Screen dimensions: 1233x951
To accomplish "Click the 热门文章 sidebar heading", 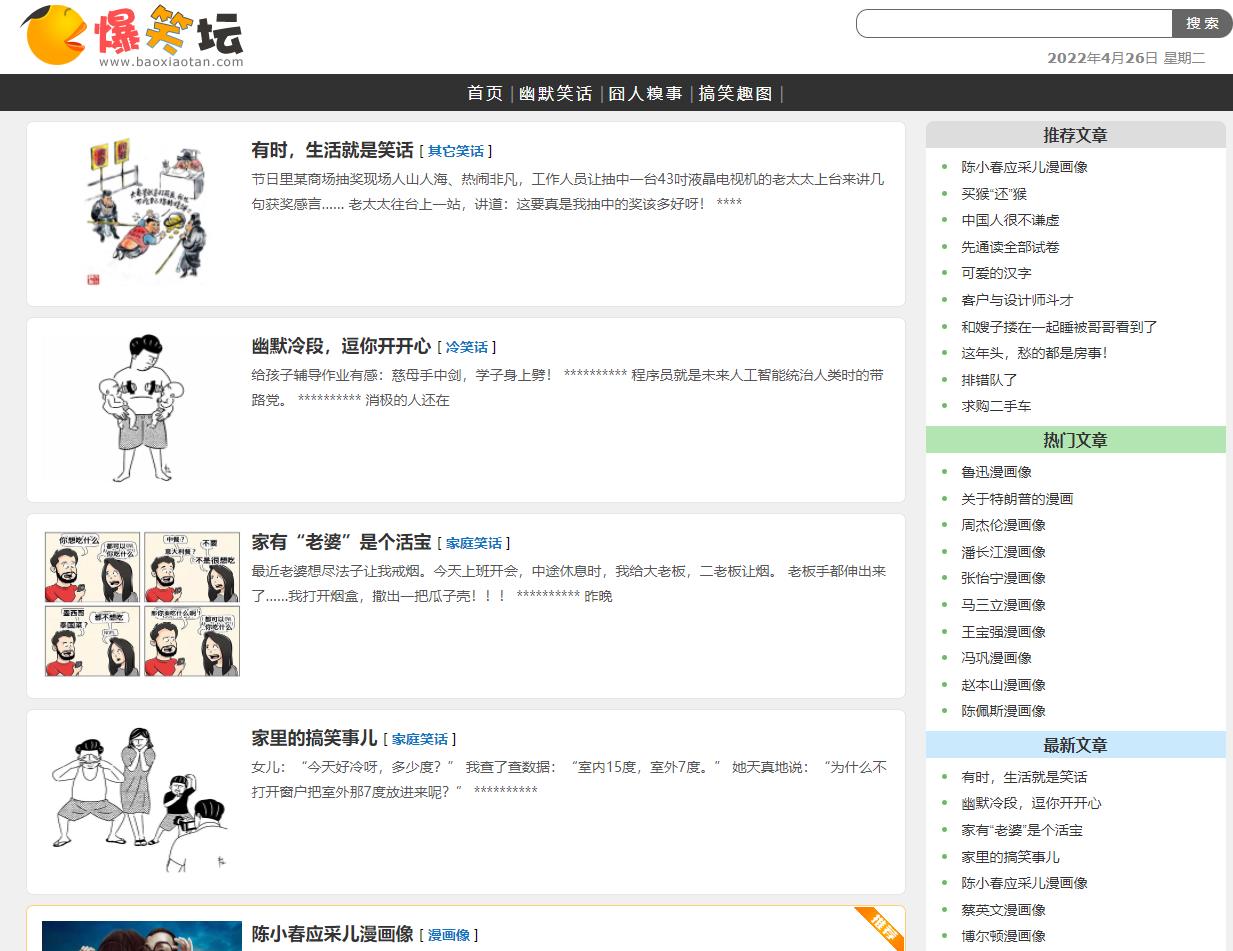I will click(1075, 440).
